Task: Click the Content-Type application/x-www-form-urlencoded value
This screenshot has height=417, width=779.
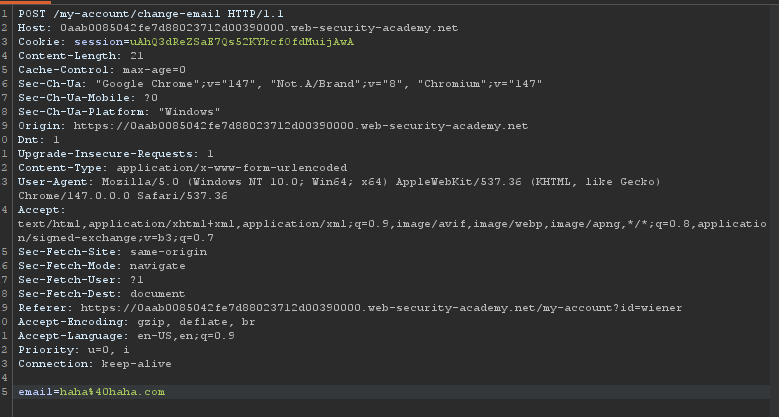Action: (x=232, y=167)
